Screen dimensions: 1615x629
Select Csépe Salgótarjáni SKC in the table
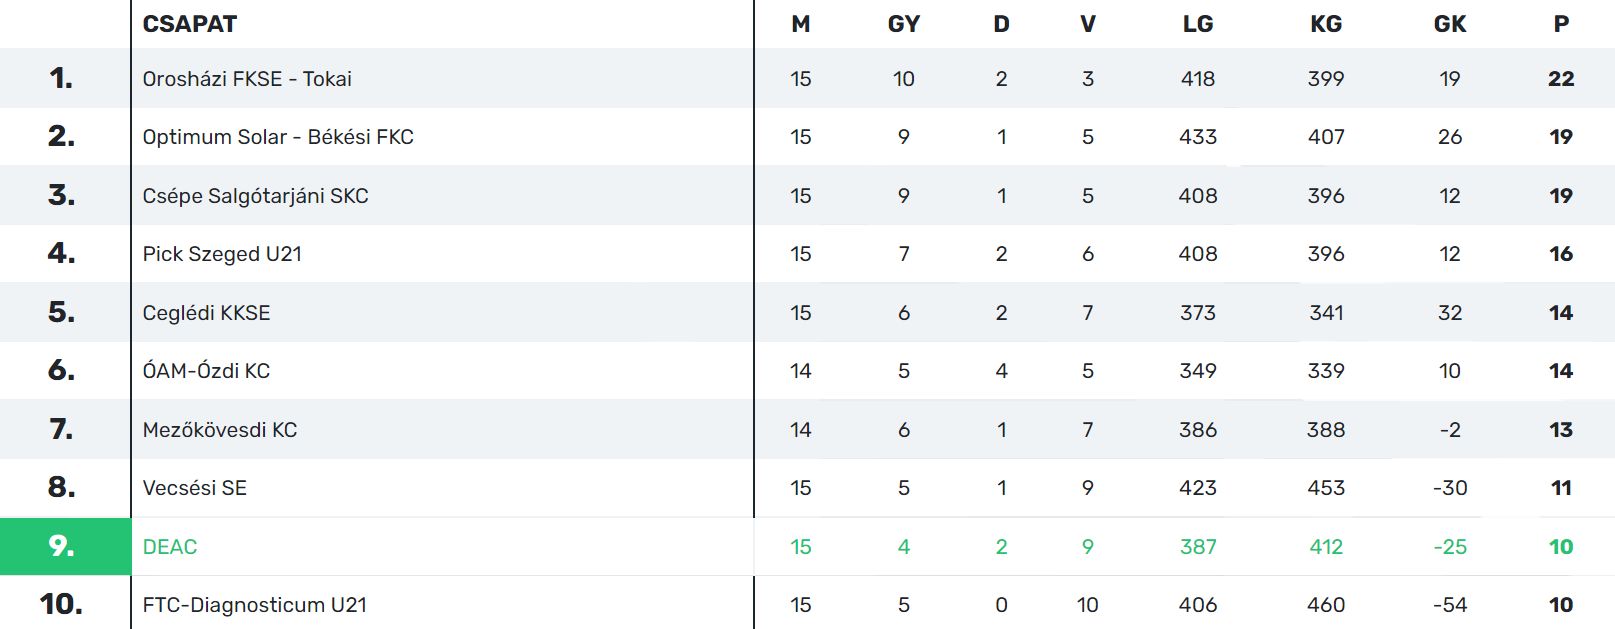pos(255,196)
